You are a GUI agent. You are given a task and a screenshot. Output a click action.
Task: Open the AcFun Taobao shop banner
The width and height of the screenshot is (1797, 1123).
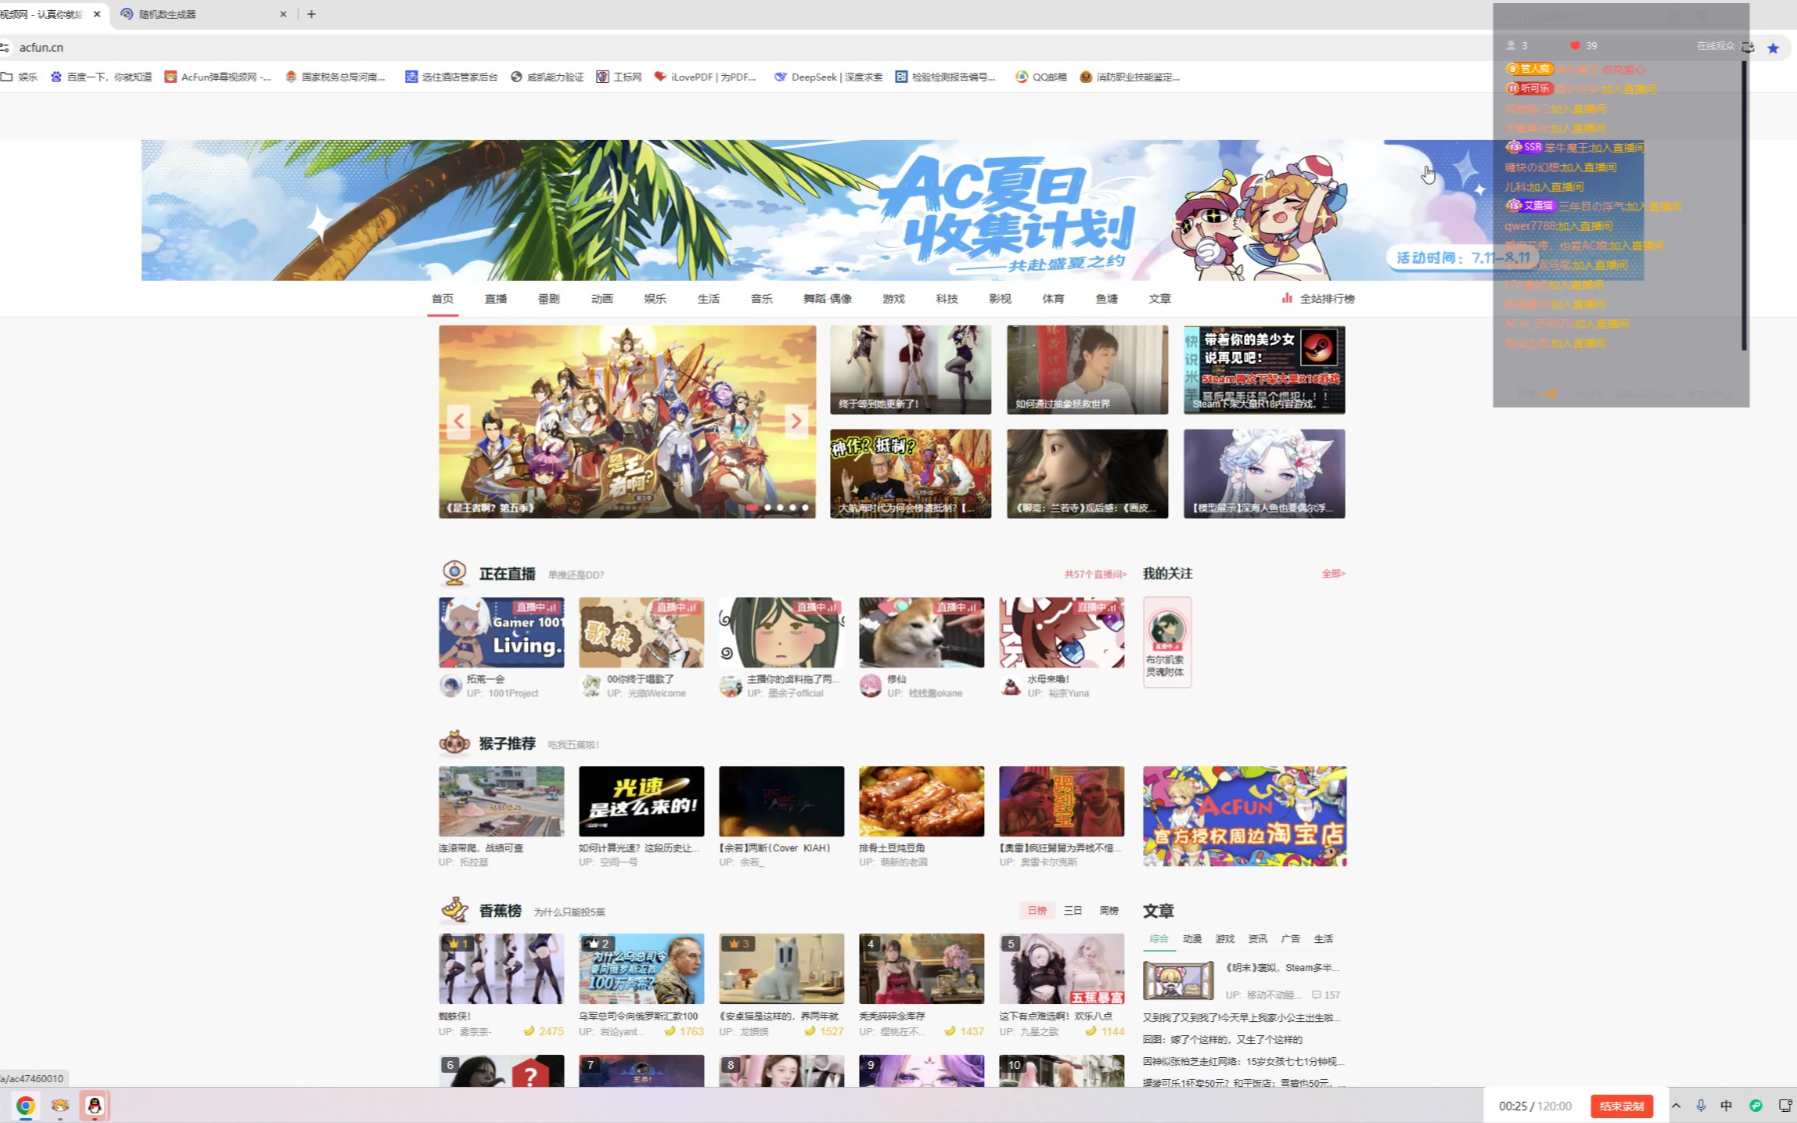(1244, 816)
